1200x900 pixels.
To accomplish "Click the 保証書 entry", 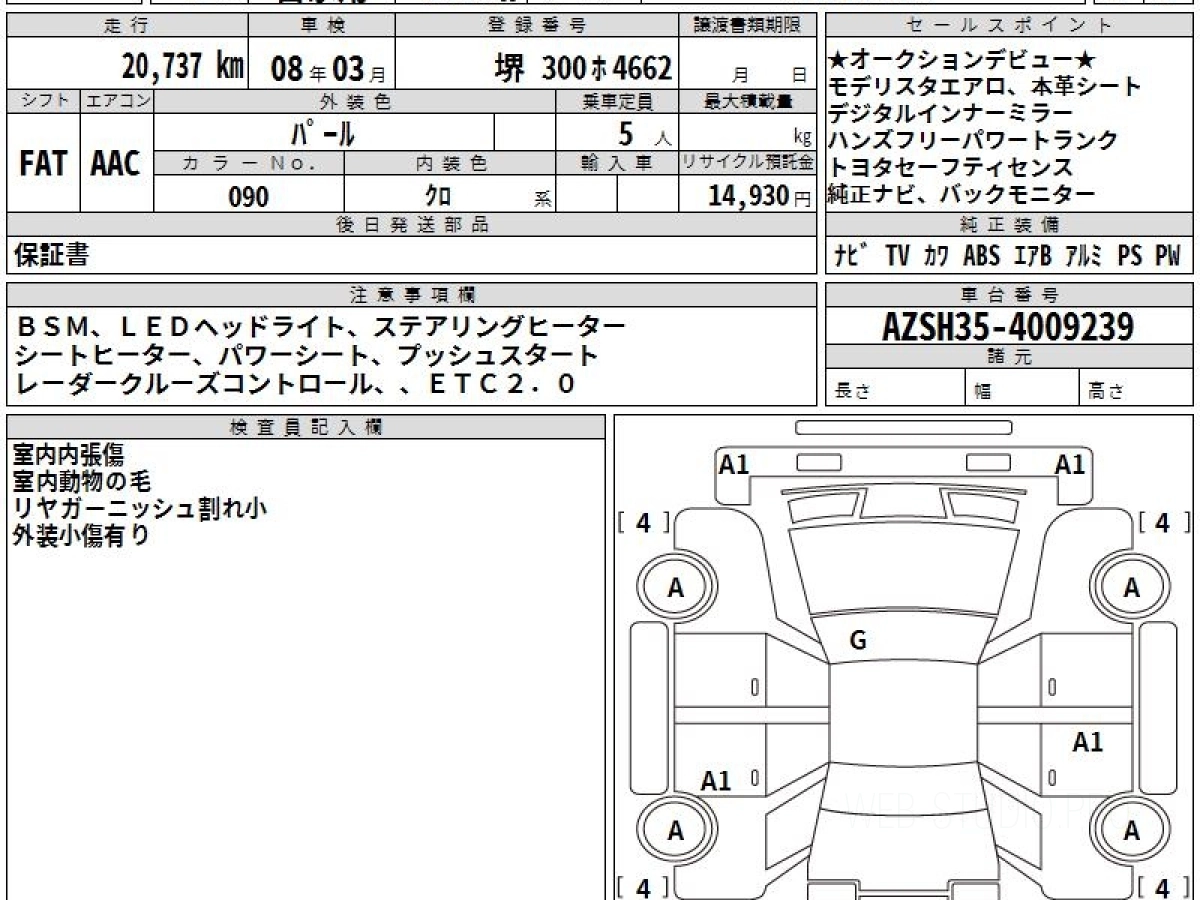I will (x=51, y=255).
